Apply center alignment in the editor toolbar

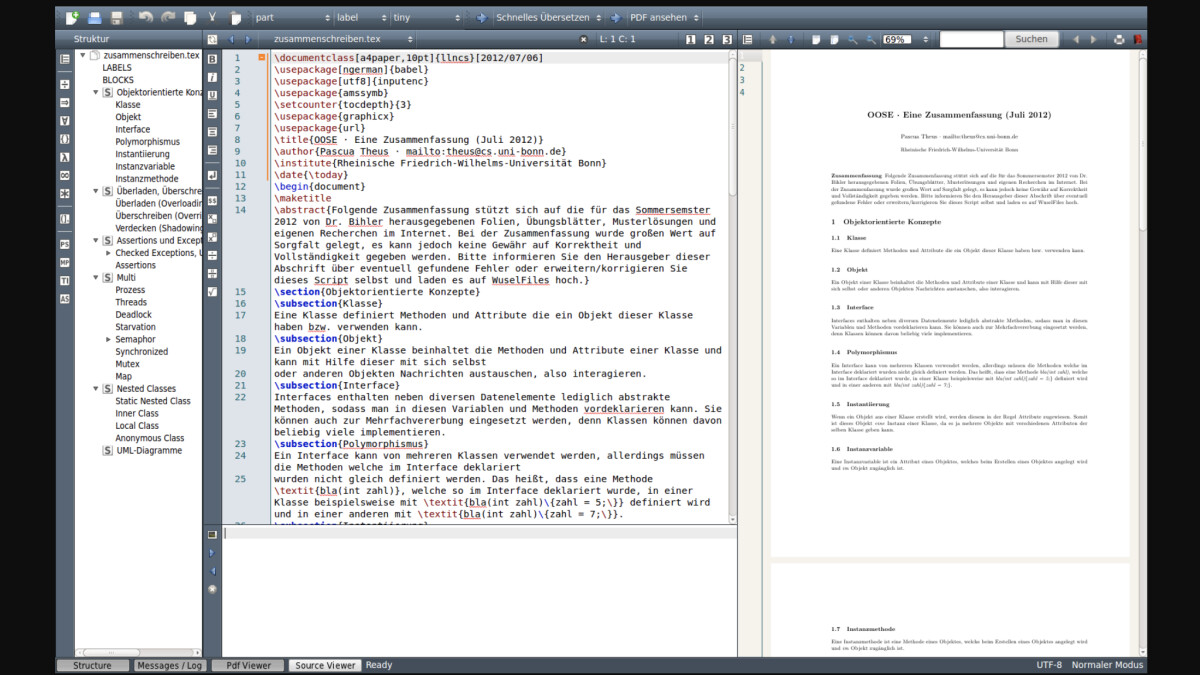[212, 131]
